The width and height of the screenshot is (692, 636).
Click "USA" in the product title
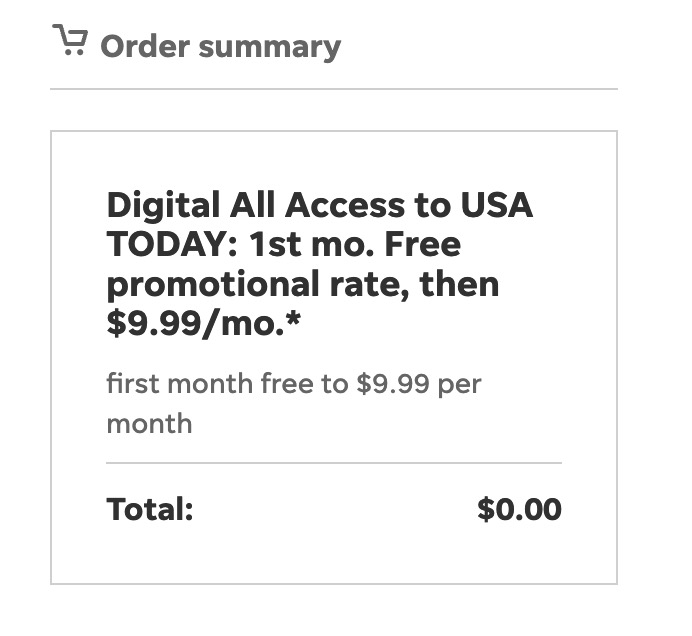pyautogui.click(x=497, y=206)
